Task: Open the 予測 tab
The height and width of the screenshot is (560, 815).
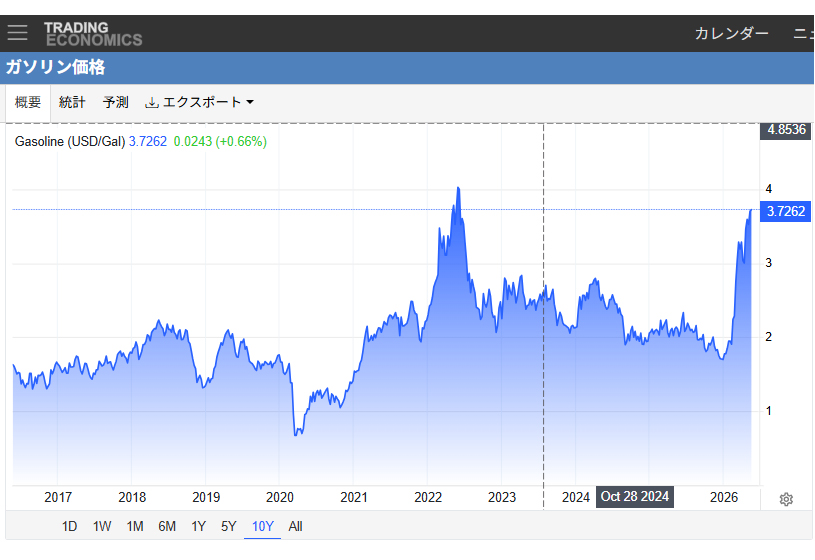Action: click(x=115, y=102)
